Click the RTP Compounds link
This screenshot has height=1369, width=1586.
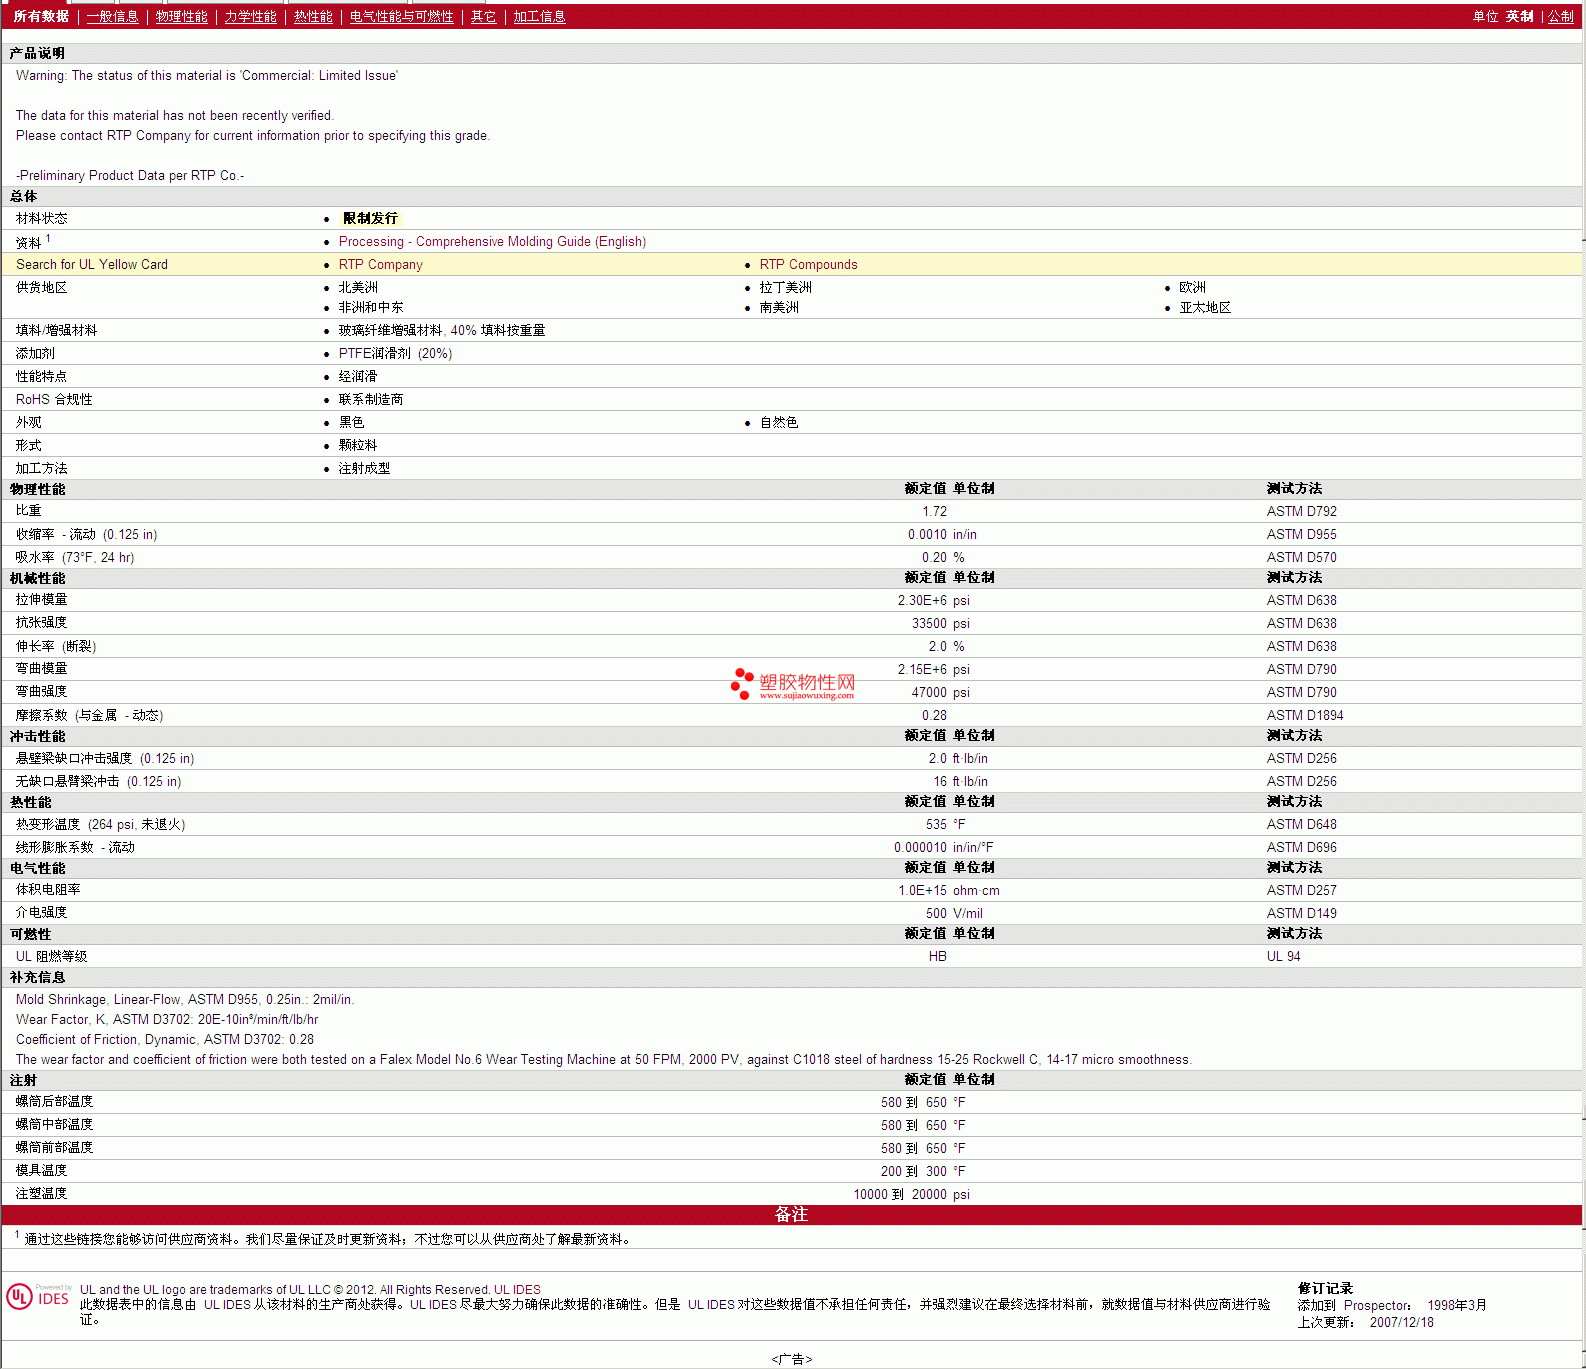click(x=808, y=265)
